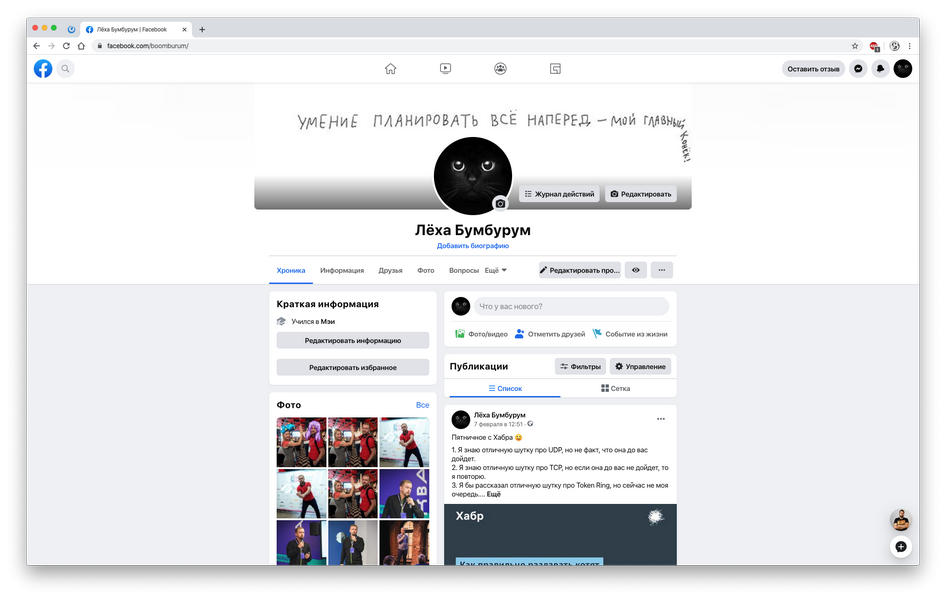Open the notifications bell icon
Screen dimensions: 946x600
[x=880, y=69]
